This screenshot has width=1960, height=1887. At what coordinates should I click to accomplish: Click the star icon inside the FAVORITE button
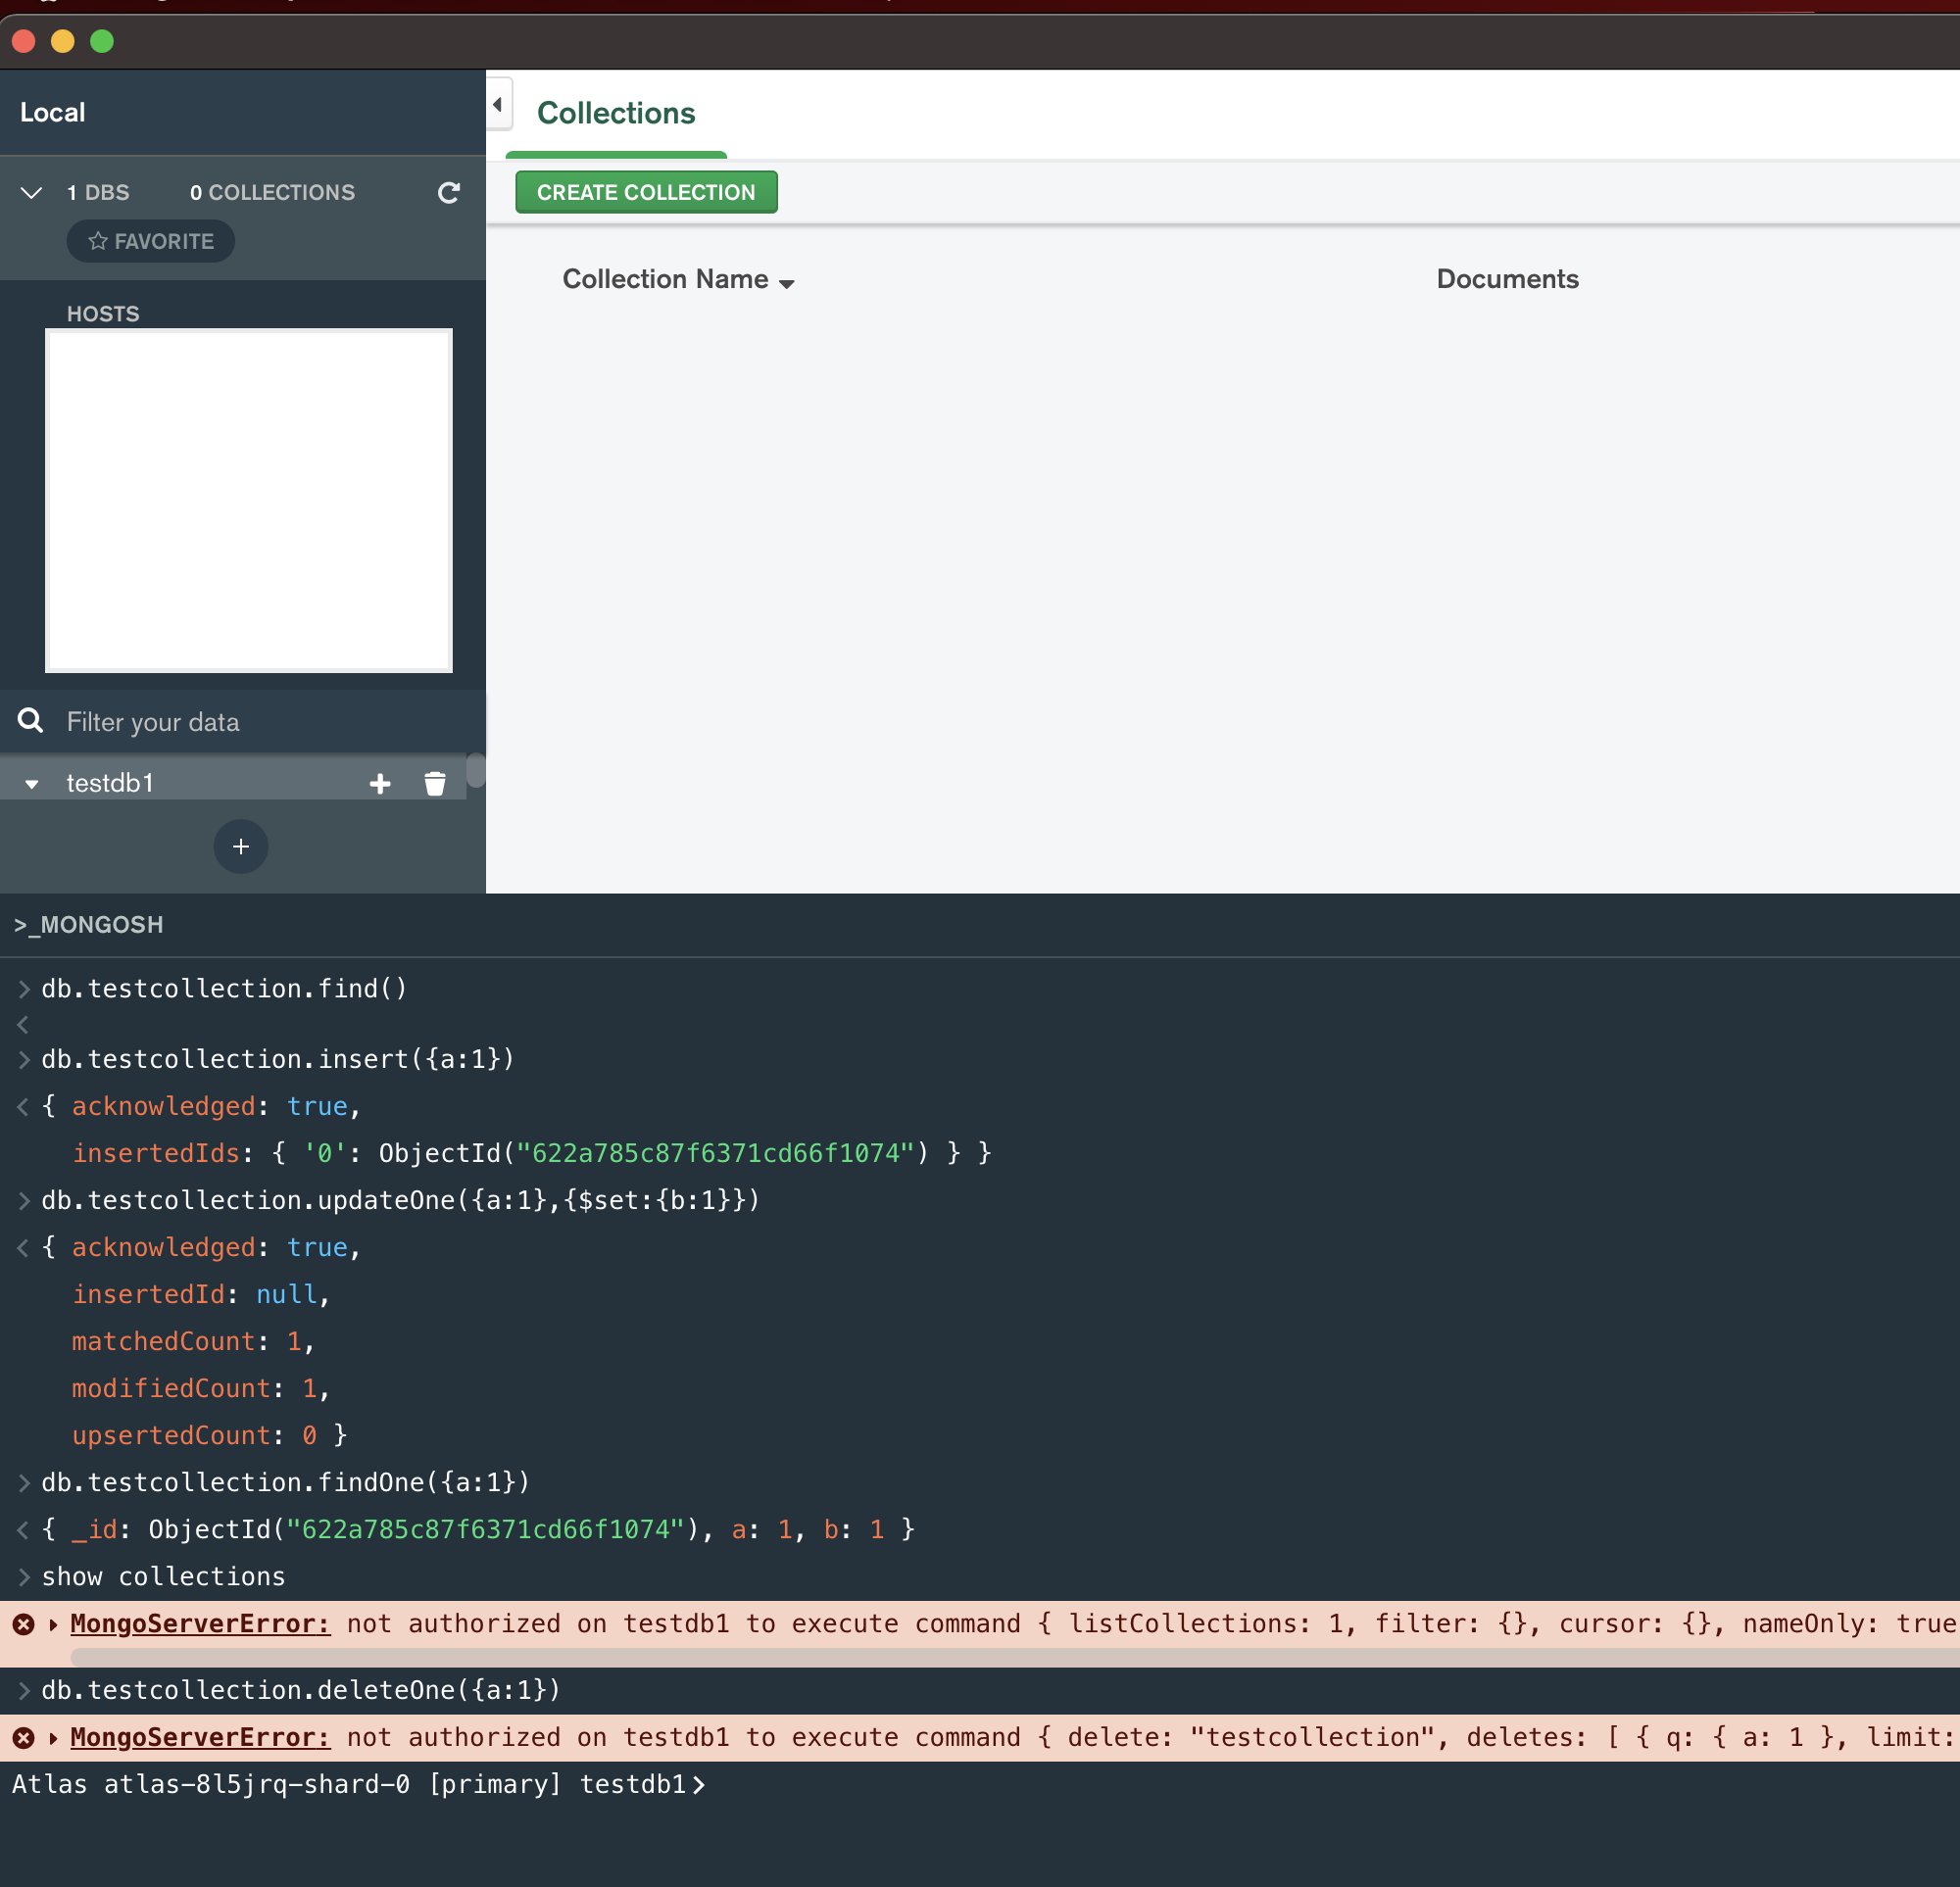(97, 241)
